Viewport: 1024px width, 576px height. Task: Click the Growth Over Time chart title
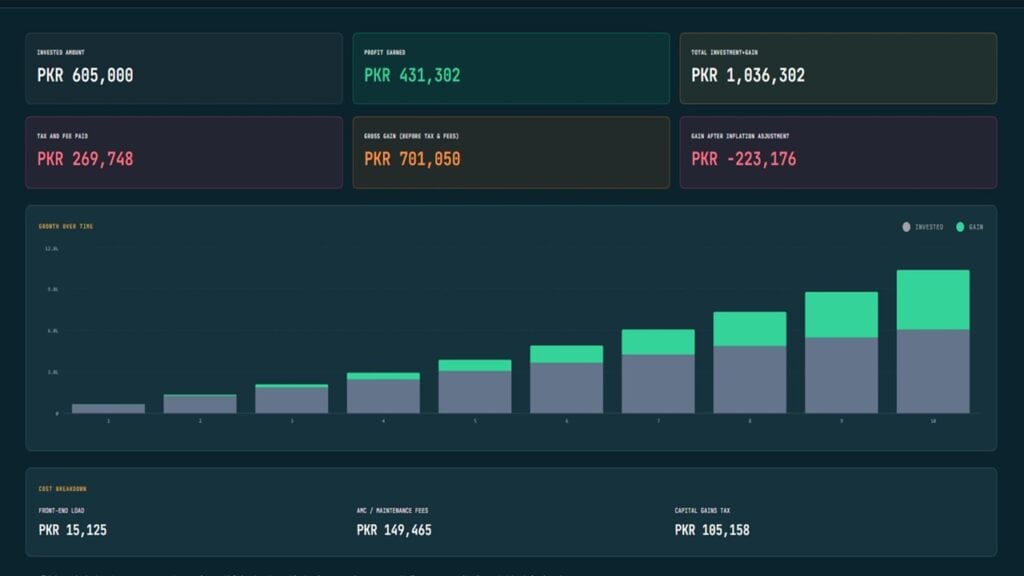[x=66, y=227]
